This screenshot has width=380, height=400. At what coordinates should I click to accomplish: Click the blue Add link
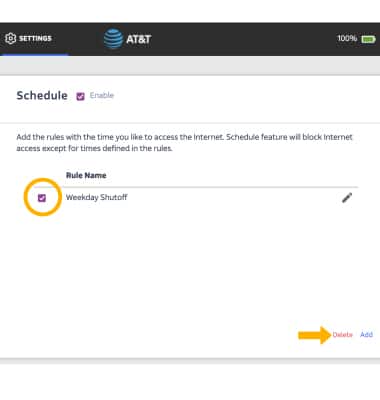[x=366, y=334]
